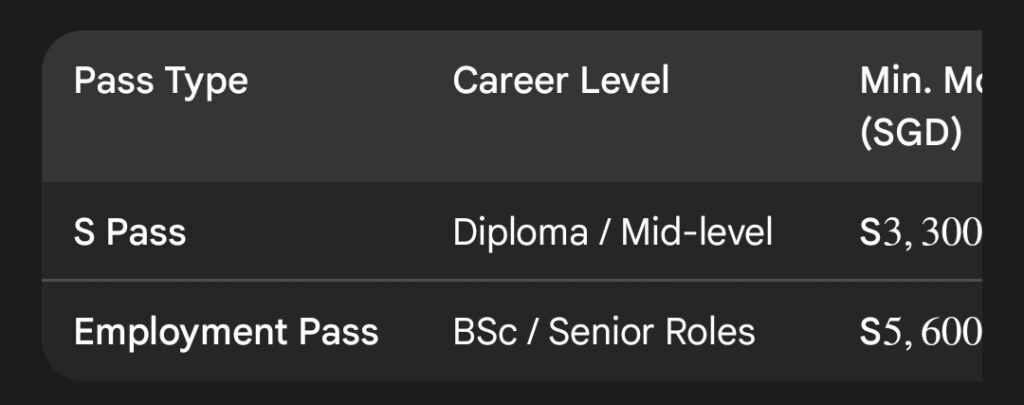Click the "(SGD)" label in the header
This screenshot has height=405, width=1024.
tap(910, 135)
